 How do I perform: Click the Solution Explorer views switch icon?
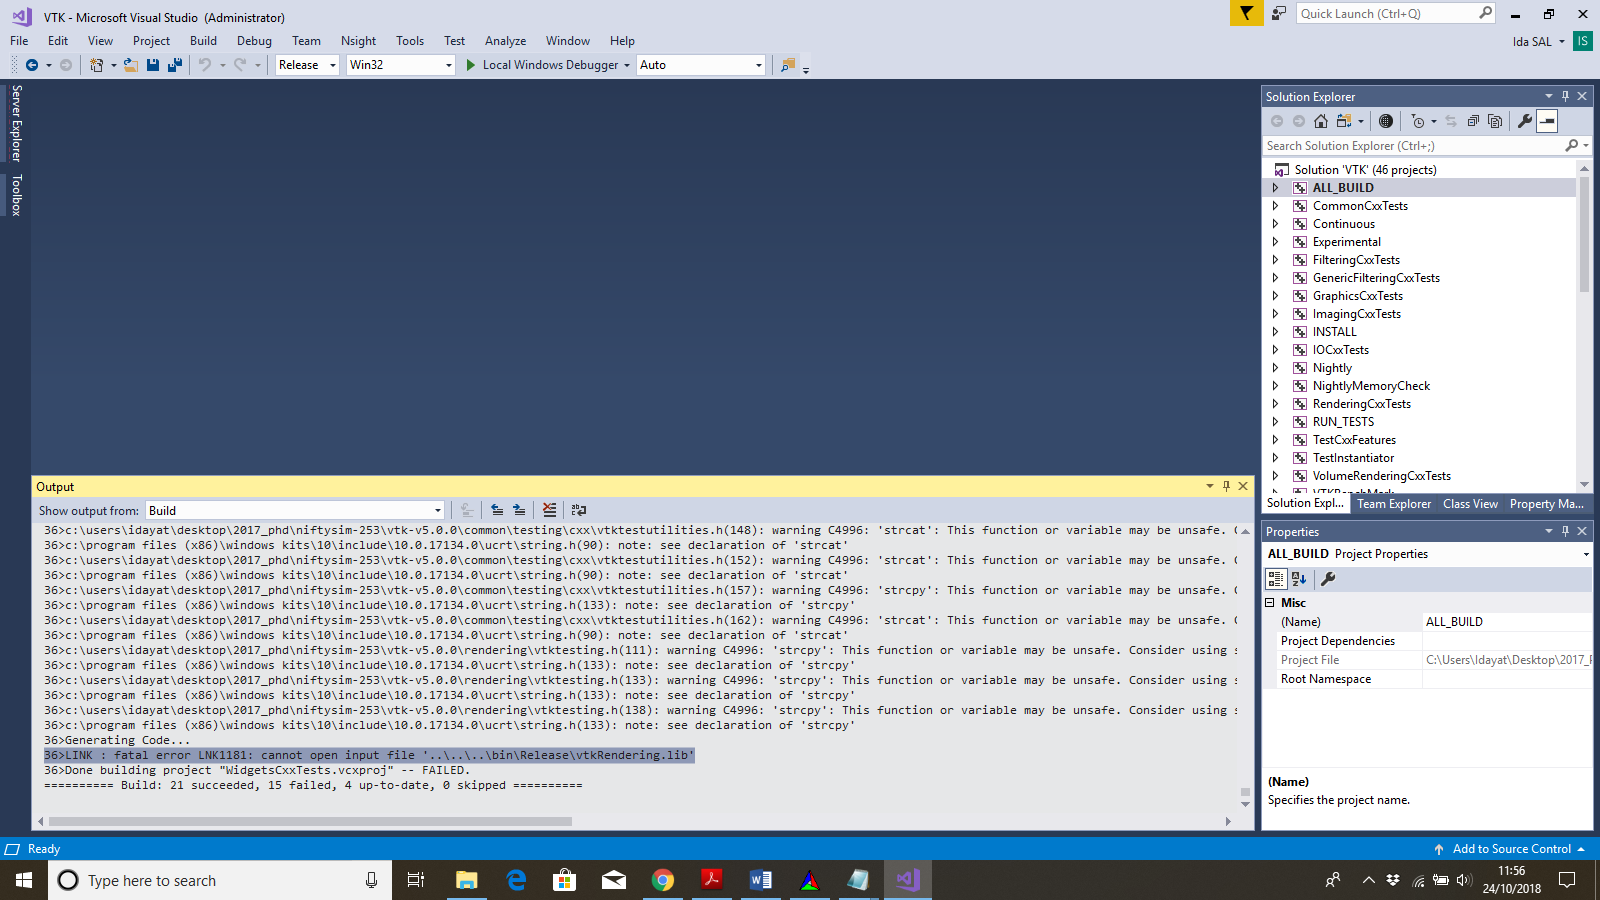(1344, 121)
